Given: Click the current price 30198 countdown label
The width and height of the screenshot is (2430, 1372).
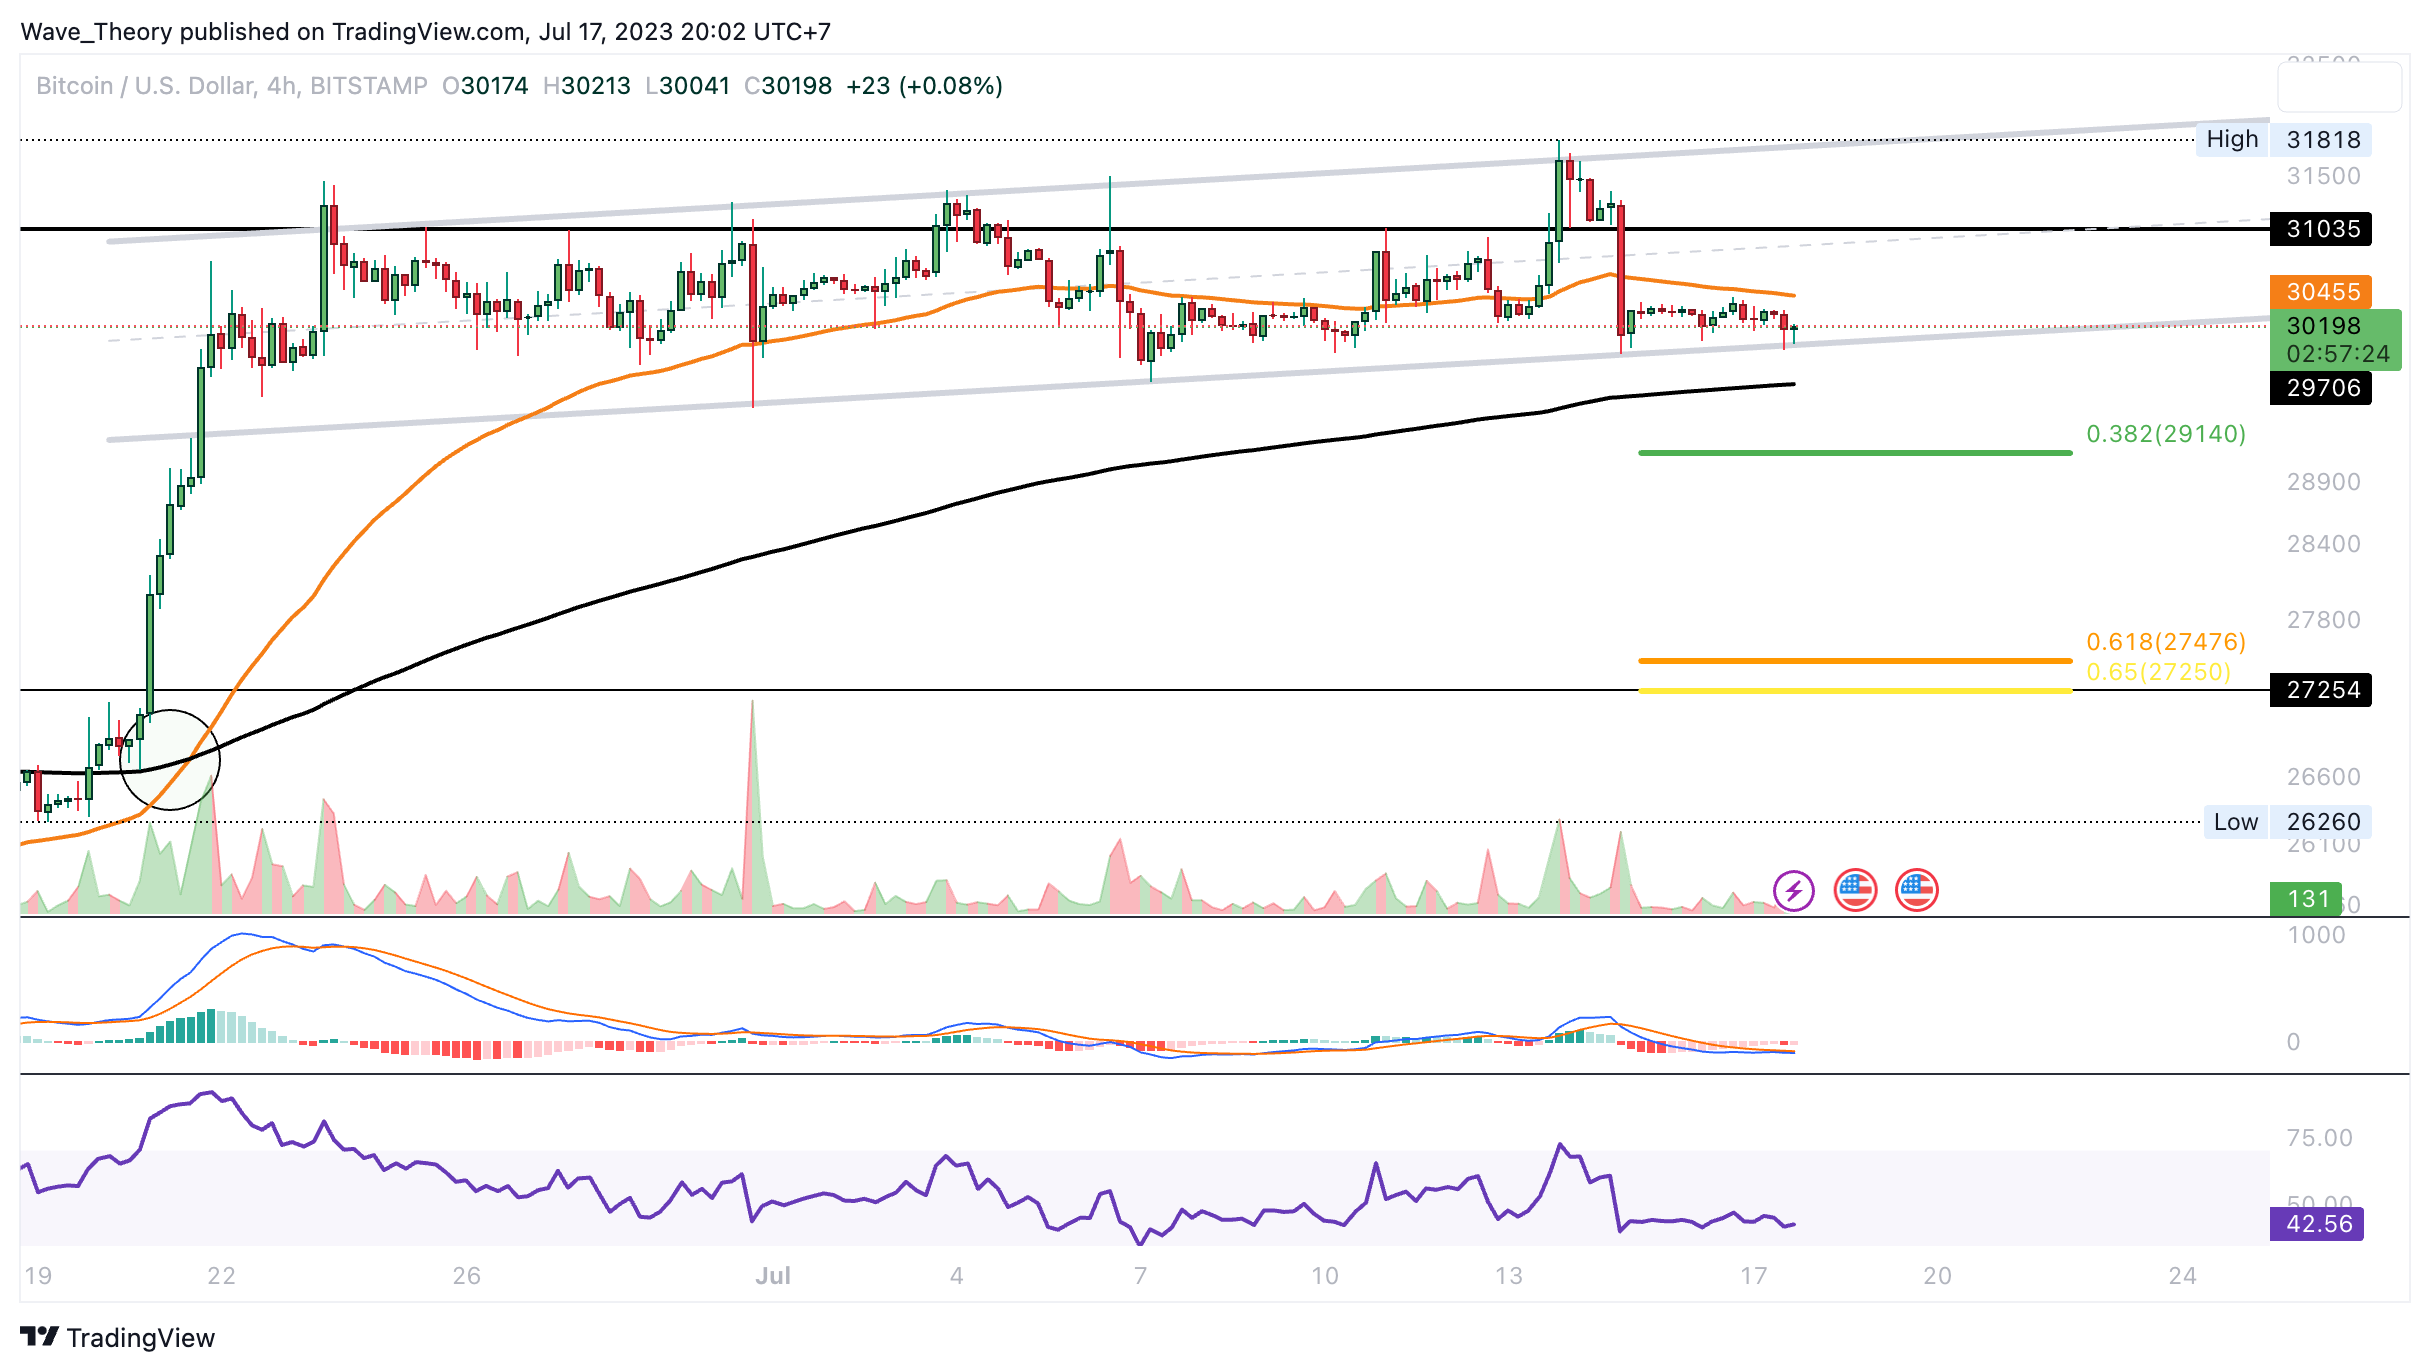Looking at the screenshot, I should [2335, 340].
